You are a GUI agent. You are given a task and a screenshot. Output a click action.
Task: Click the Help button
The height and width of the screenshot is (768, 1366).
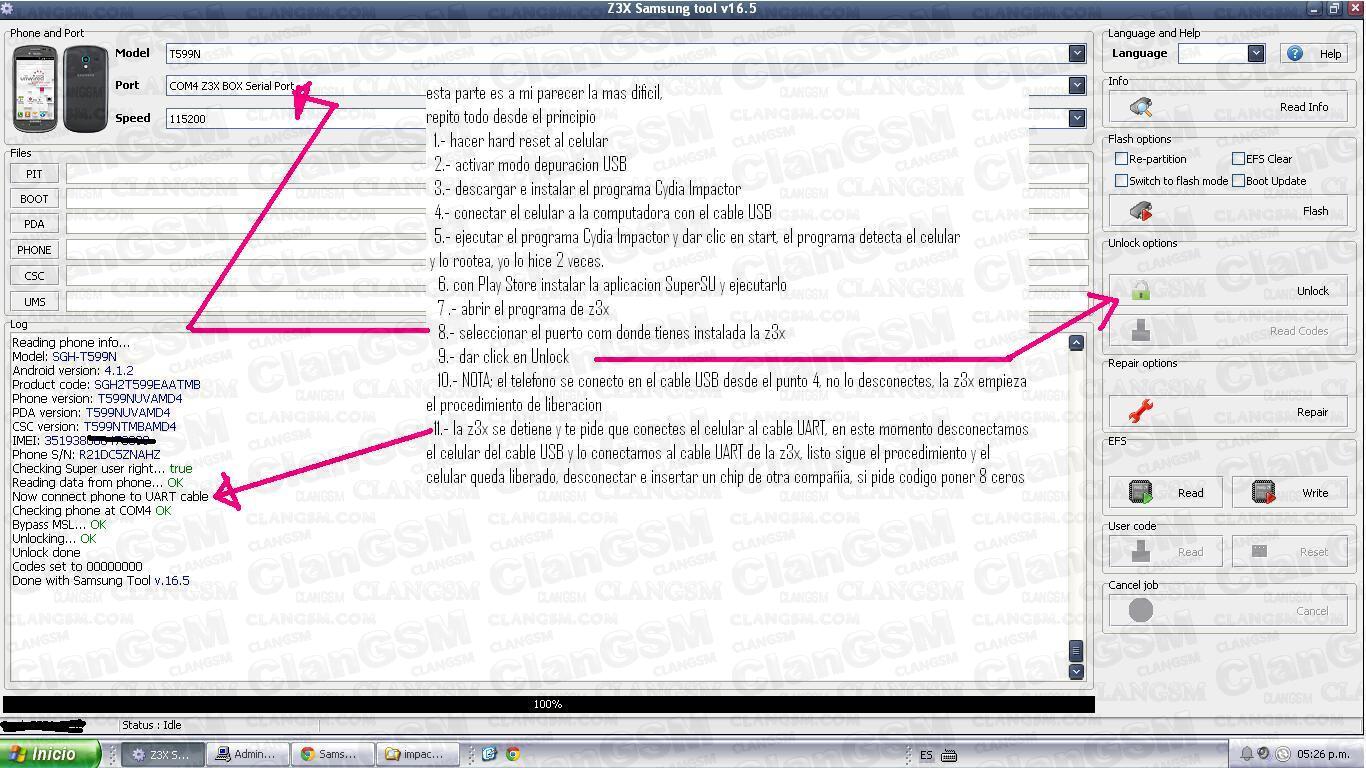[x=1314, y=54]
